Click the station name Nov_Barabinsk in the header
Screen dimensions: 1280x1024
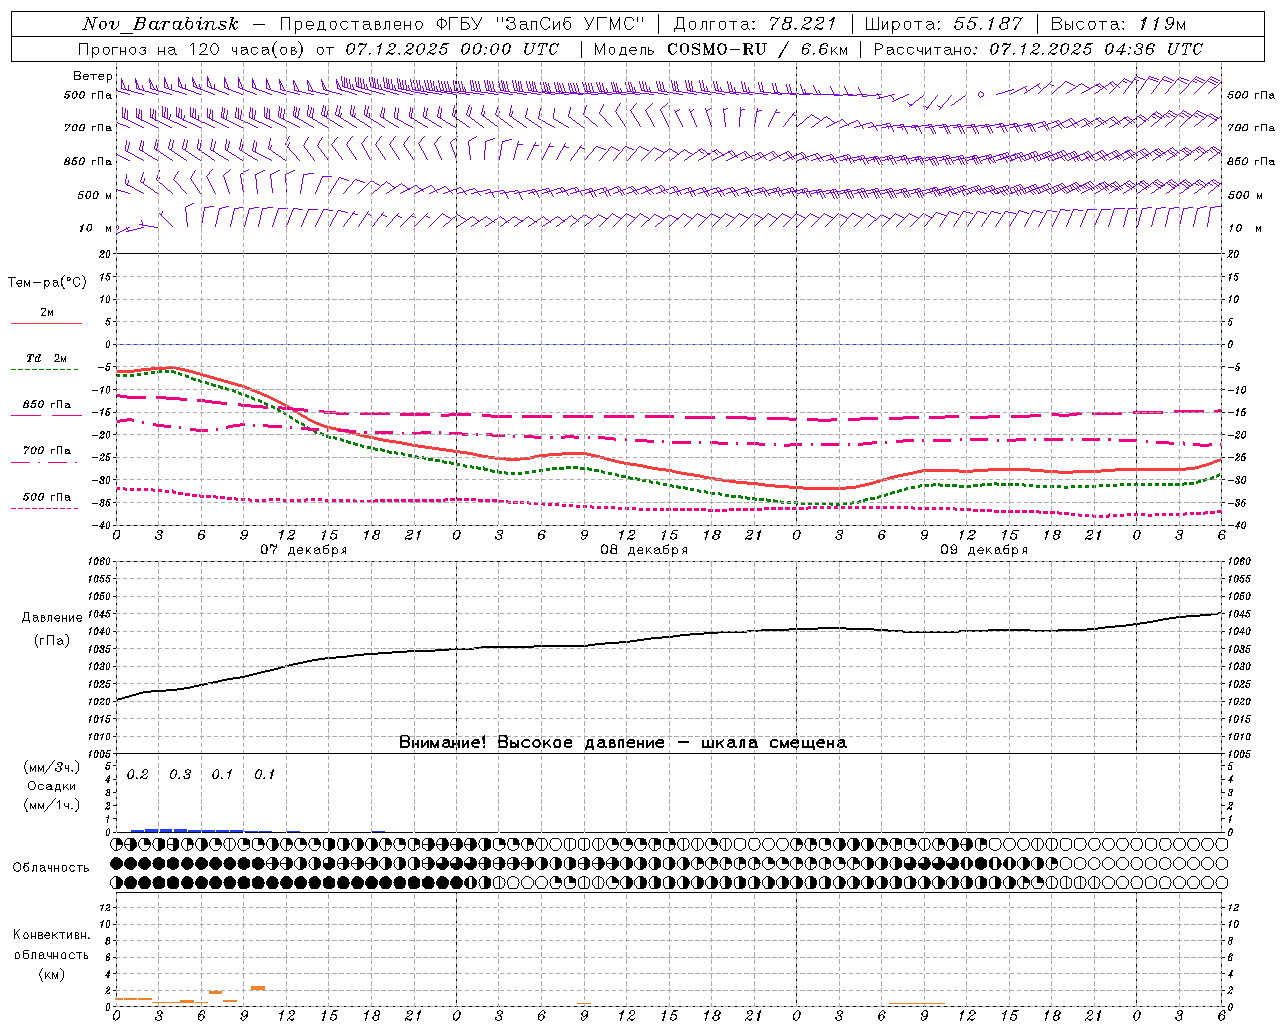[160, 24]
